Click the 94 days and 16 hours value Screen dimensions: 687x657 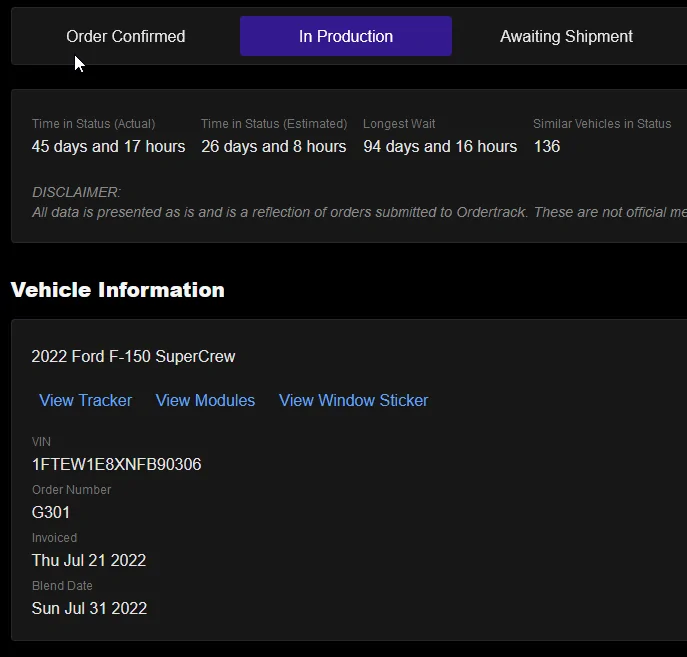440,146
